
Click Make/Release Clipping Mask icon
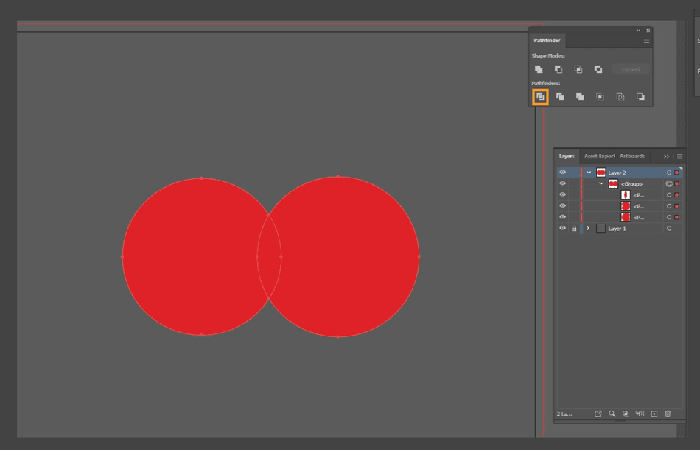click(626, 414)
